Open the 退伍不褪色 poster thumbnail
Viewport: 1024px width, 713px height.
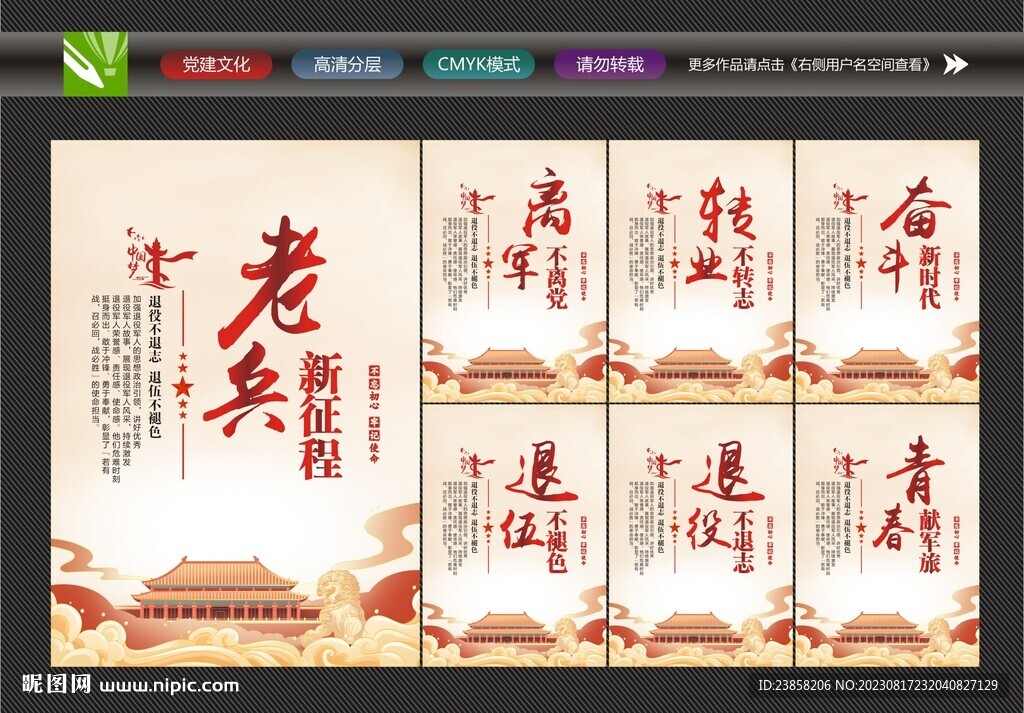tap(515, 535)
